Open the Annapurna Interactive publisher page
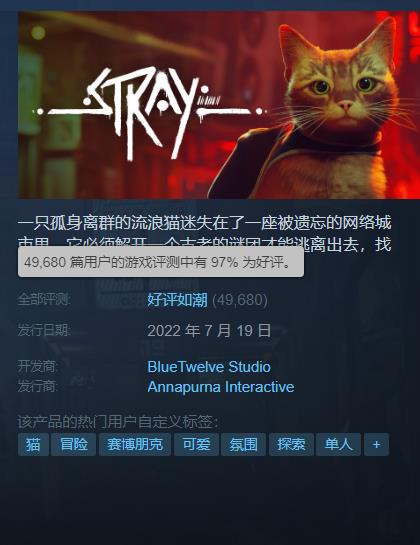The image size is (420, 545). (x=221, y=387)
